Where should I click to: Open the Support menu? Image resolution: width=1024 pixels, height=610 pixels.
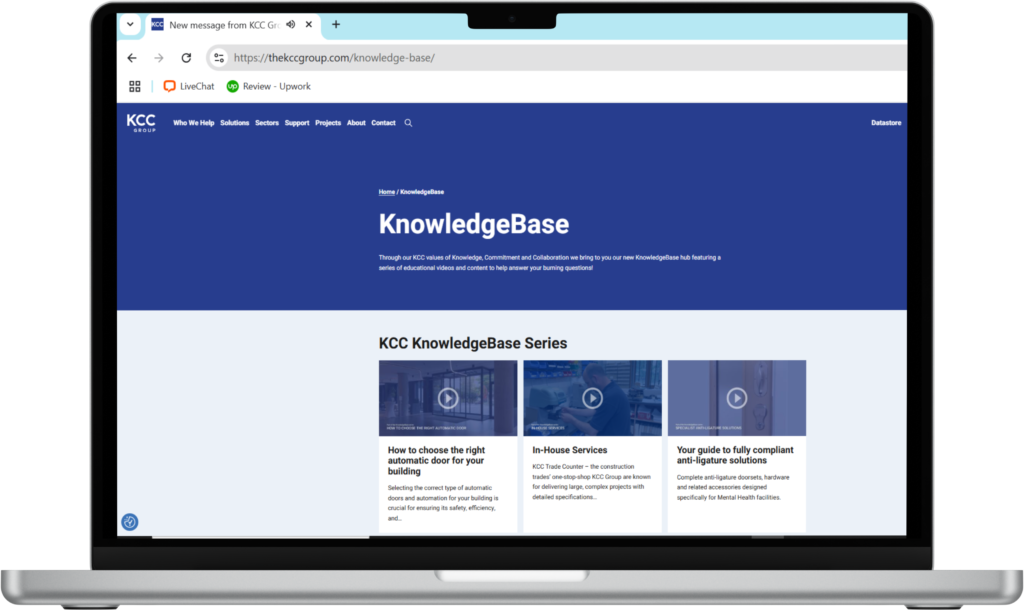click(x=296, y=123)
